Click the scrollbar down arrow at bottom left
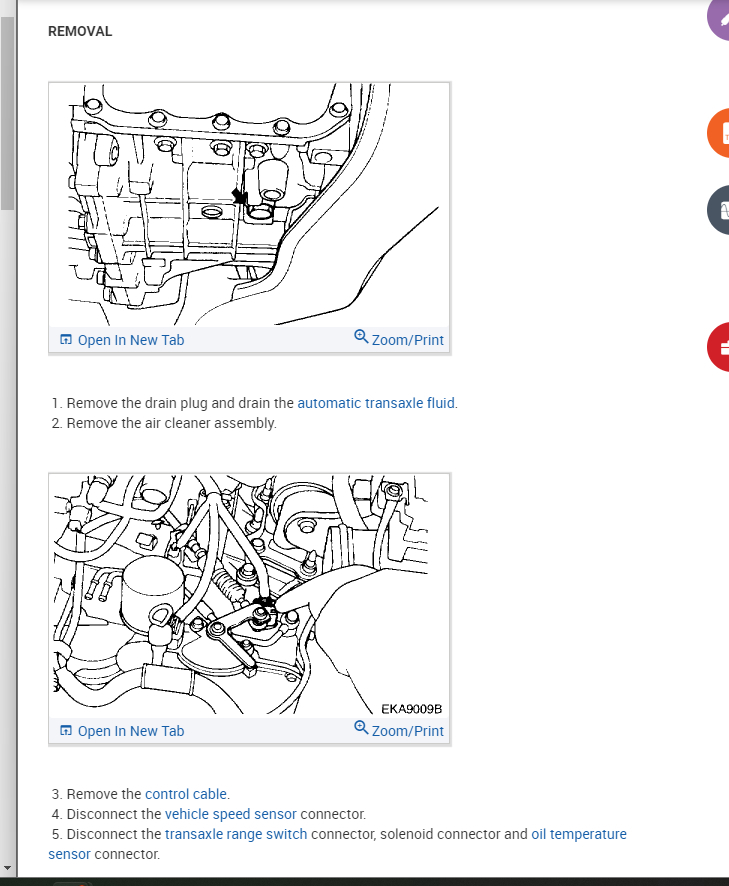This screenshot has width=729, height=886. pos(7,868)
